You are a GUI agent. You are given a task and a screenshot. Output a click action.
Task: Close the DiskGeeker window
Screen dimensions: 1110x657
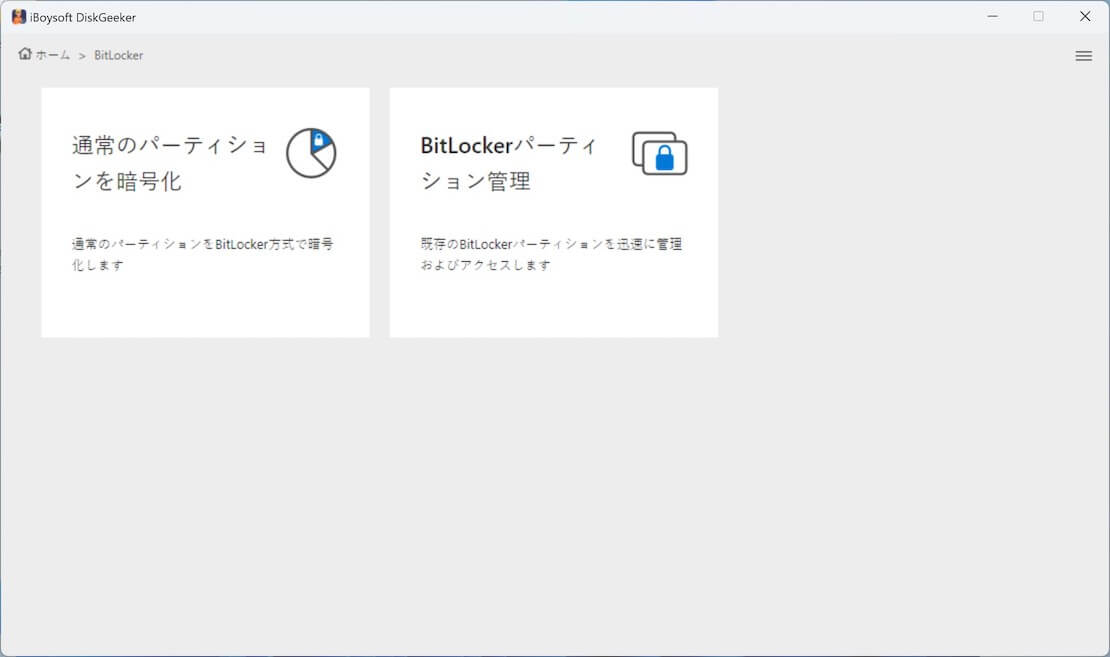1085,16
